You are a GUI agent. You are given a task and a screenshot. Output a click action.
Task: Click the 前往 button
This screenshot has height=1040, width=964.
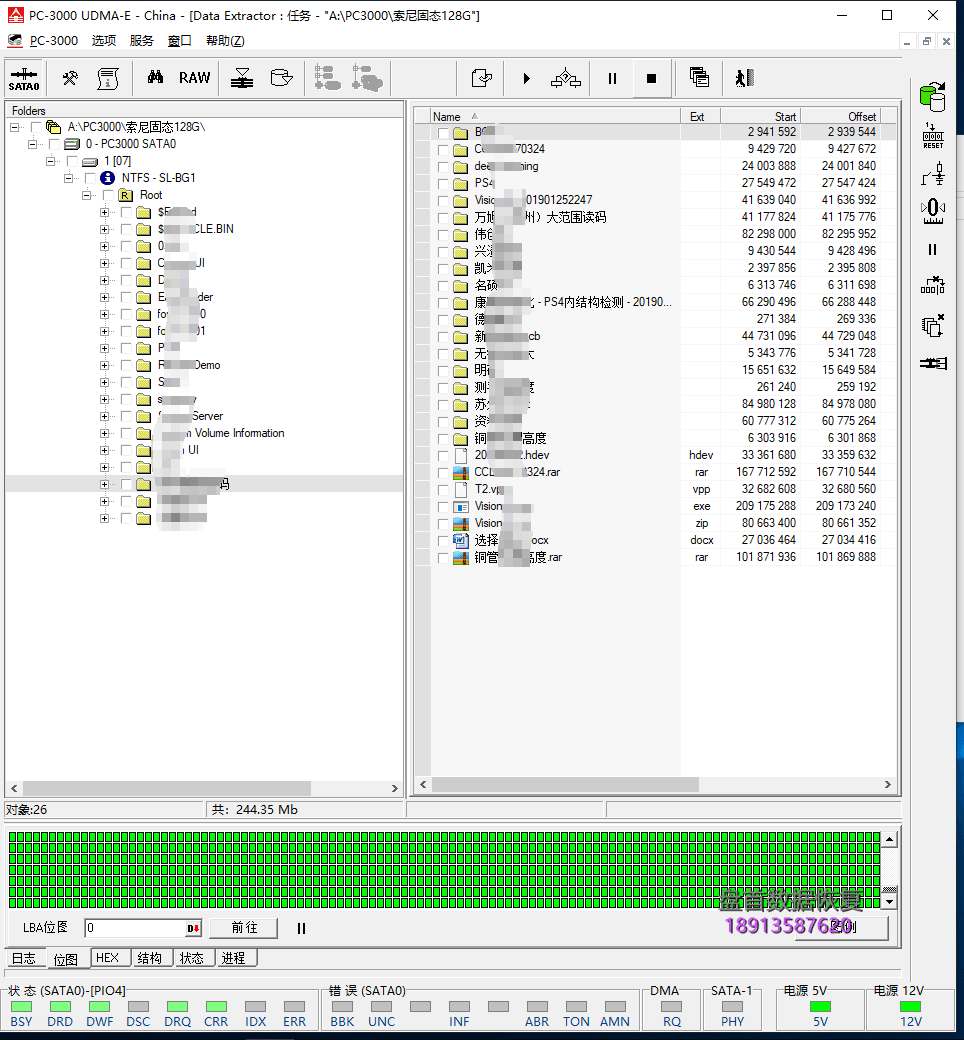coord(243,928)
